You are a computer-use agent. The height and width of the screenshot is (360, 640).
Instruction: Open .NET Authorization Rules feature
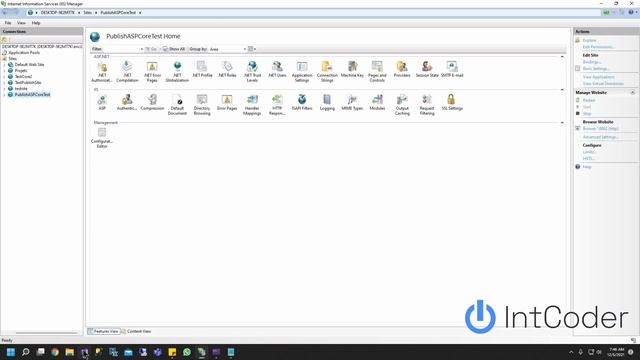102,71
